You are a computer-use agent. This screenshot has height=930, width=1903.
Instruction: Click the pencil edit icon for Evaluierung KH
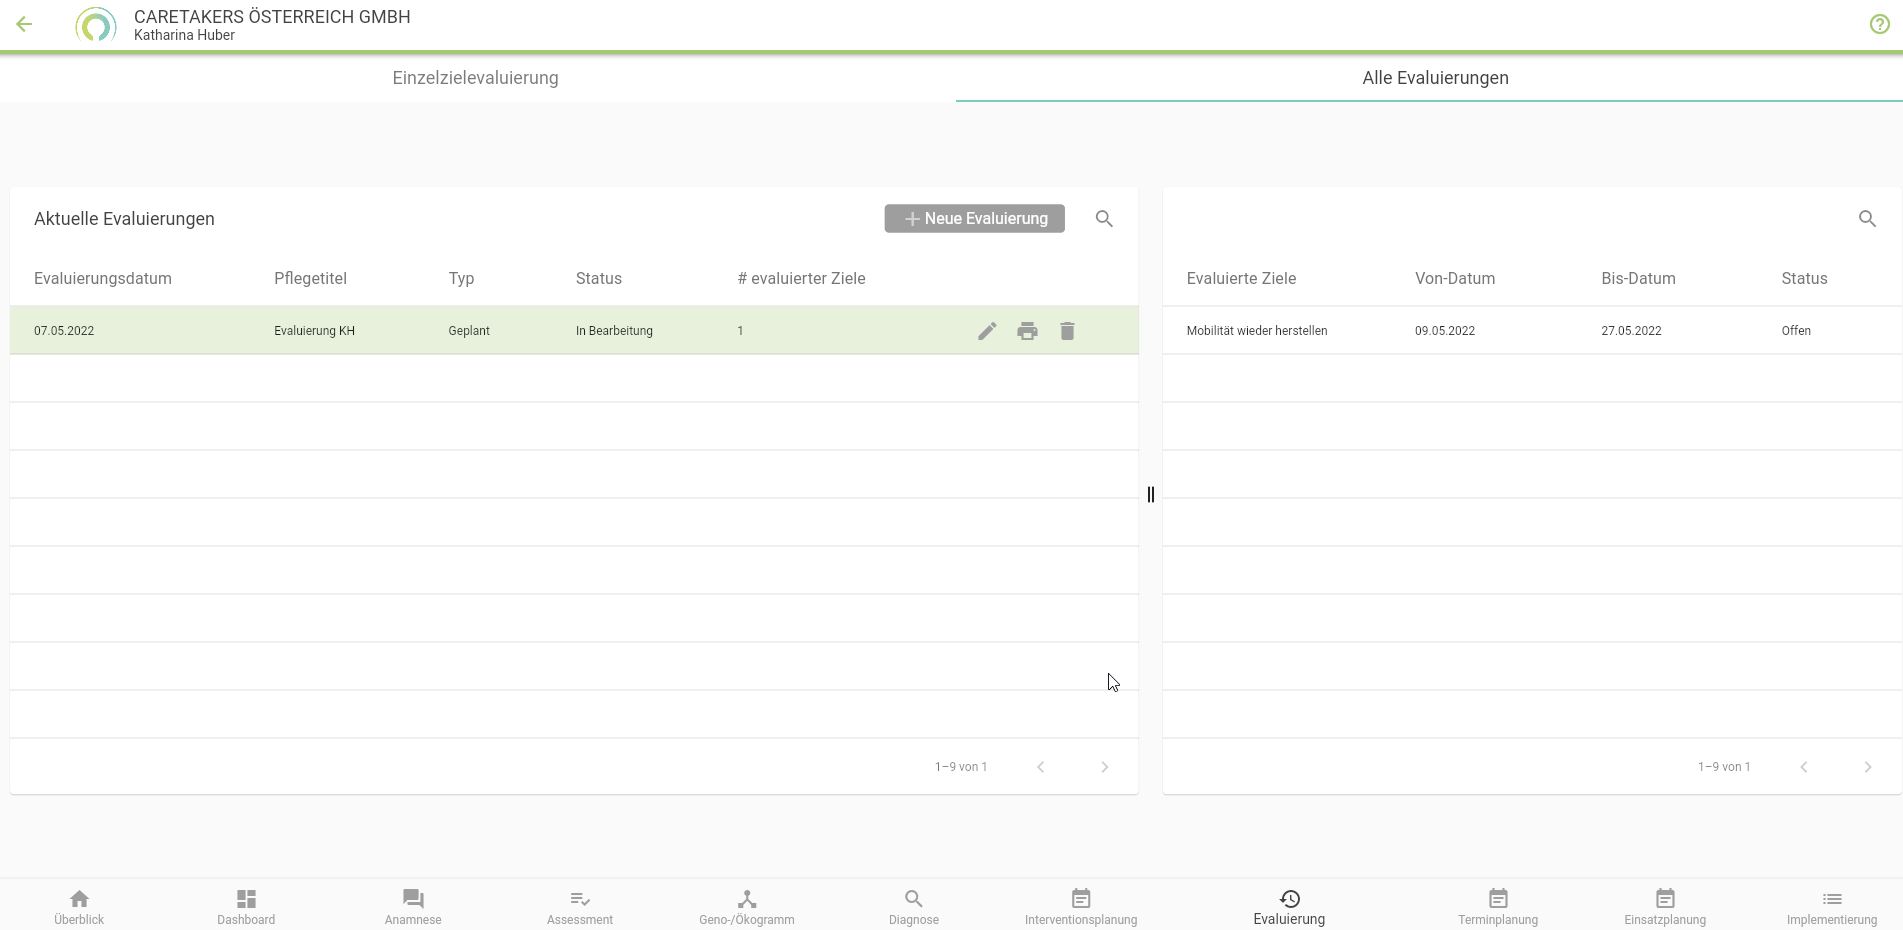(x=987, y=331)
